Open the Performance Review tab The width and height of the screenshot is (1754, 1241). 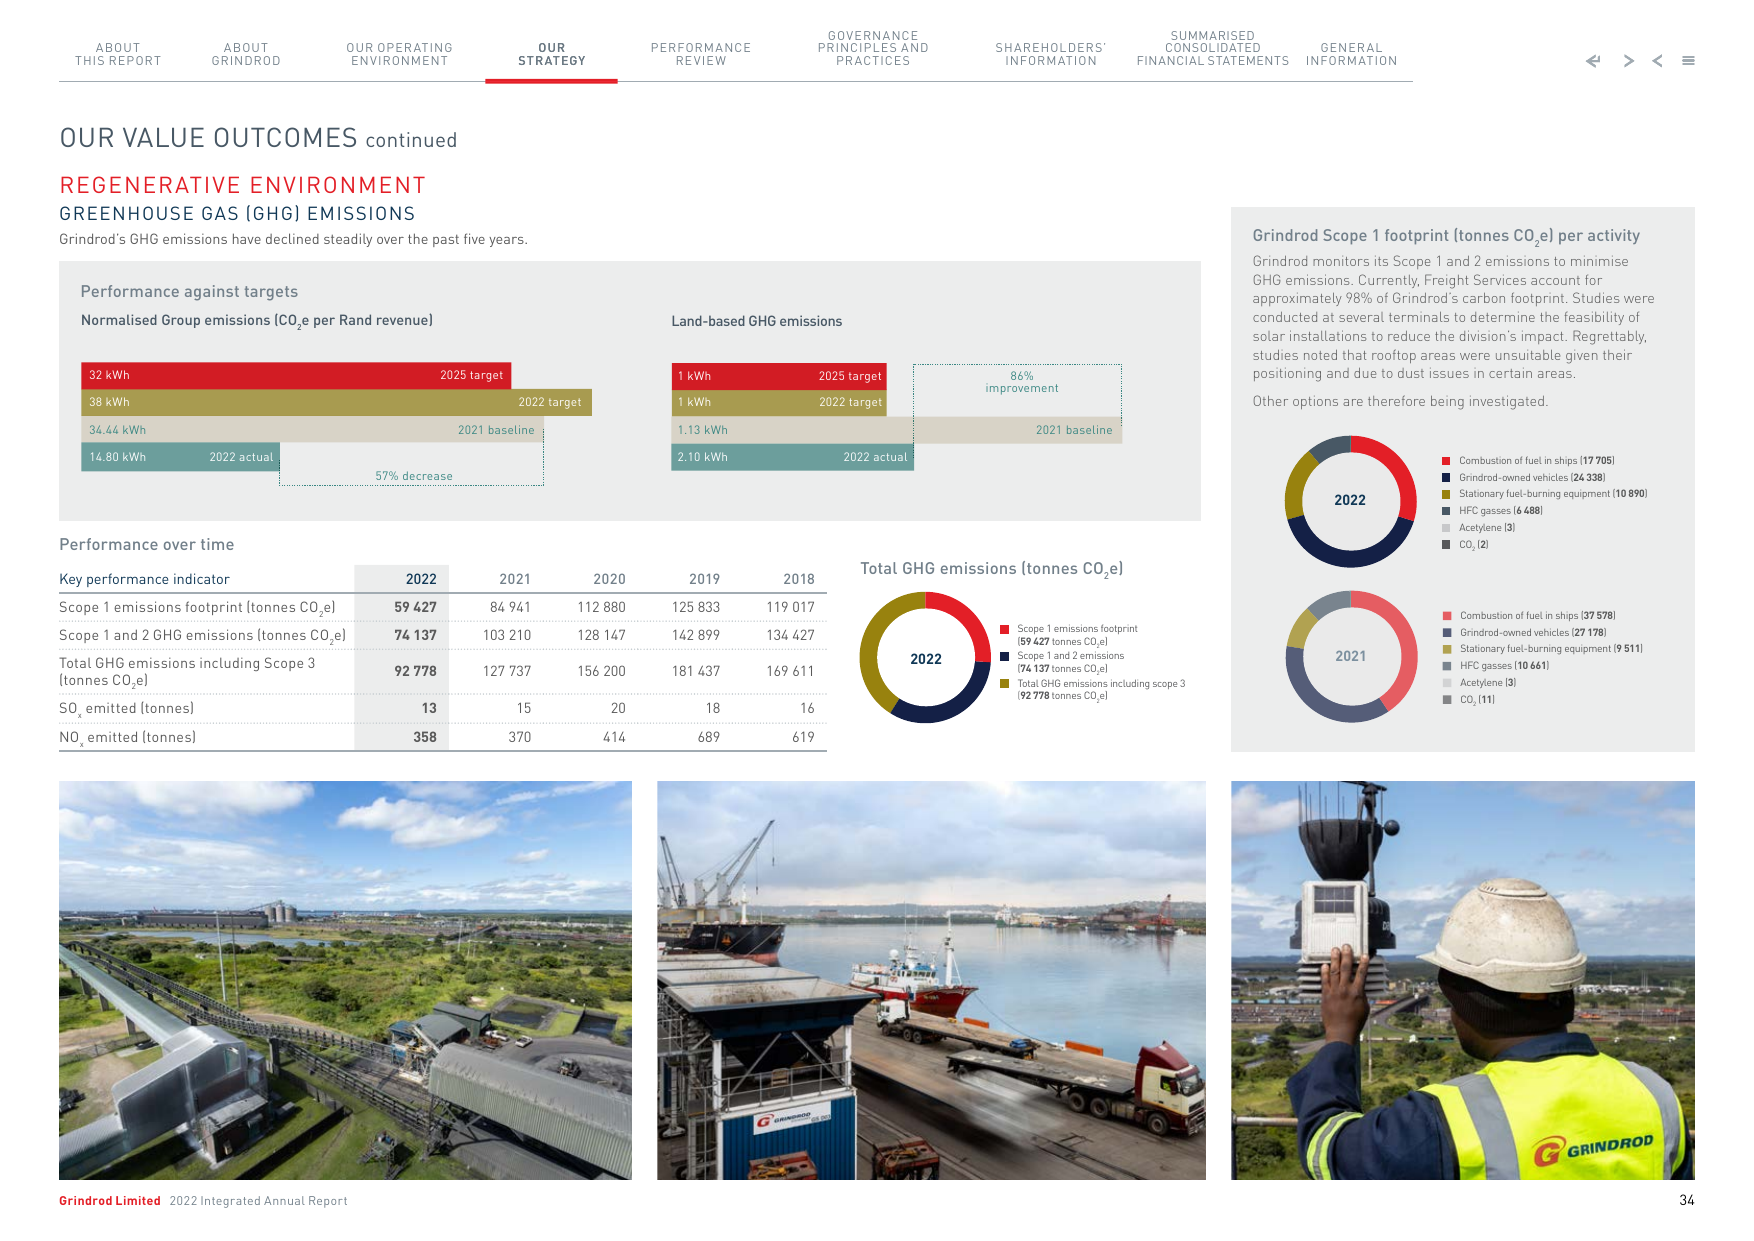point(701,54)
